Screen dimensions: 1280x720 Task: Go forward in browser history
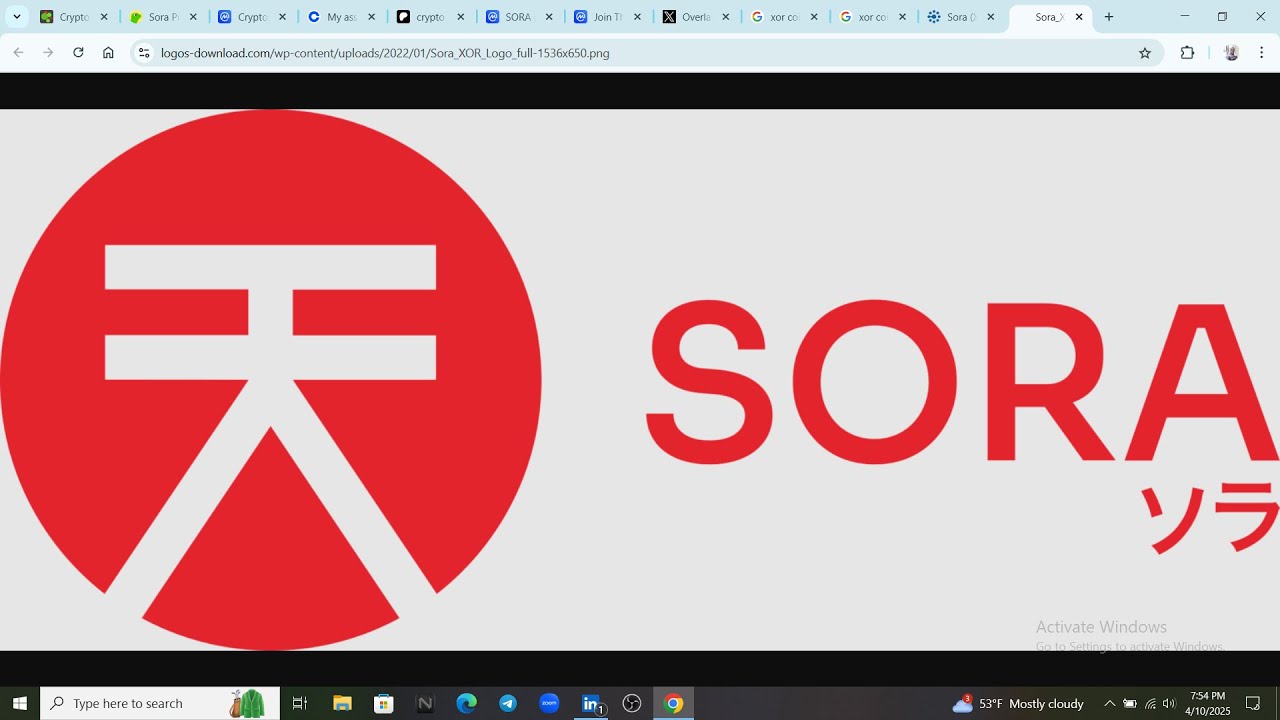click(x=48, y=53)
